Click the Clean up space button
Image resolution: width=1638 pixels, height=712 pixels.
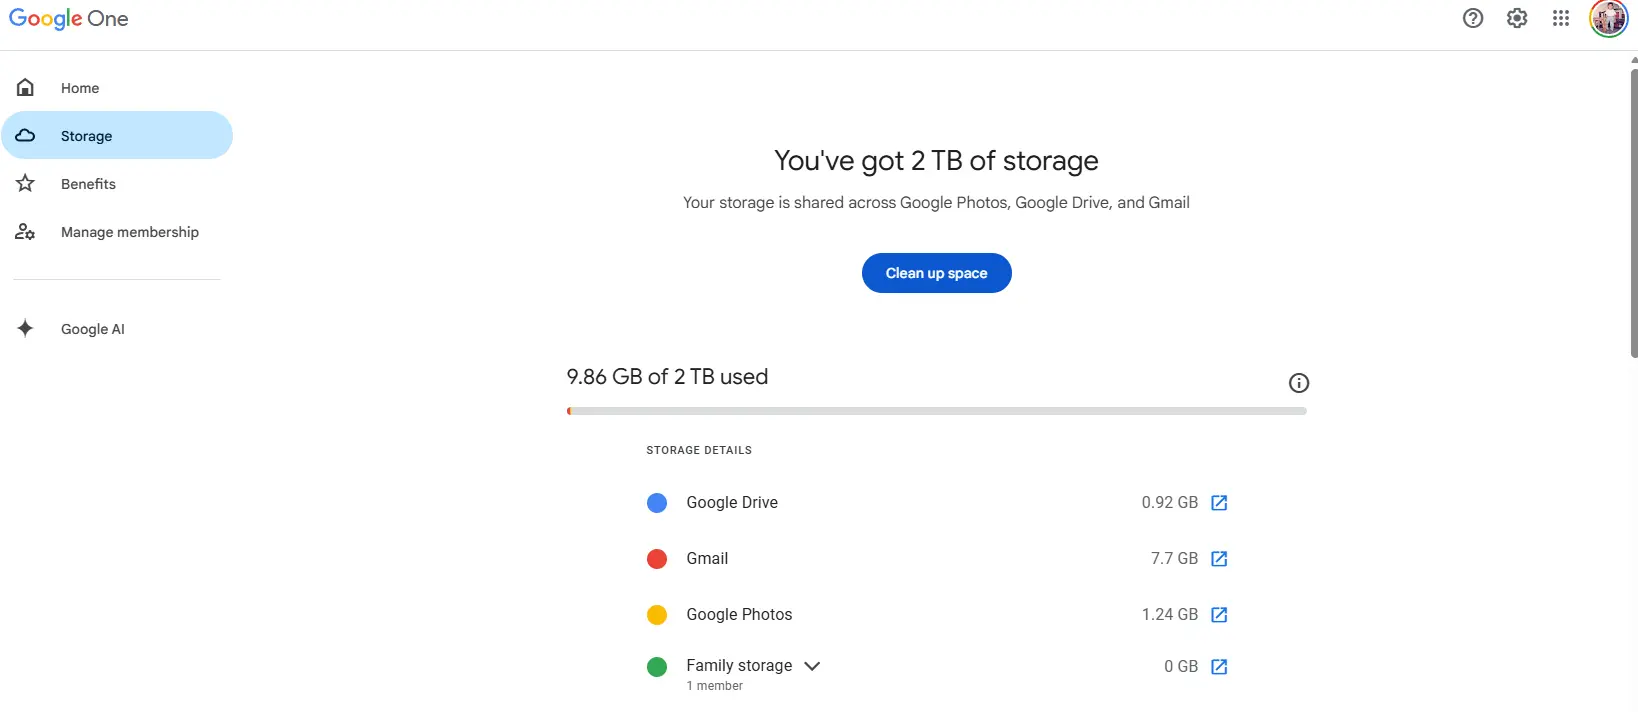(x=937, y=273)
